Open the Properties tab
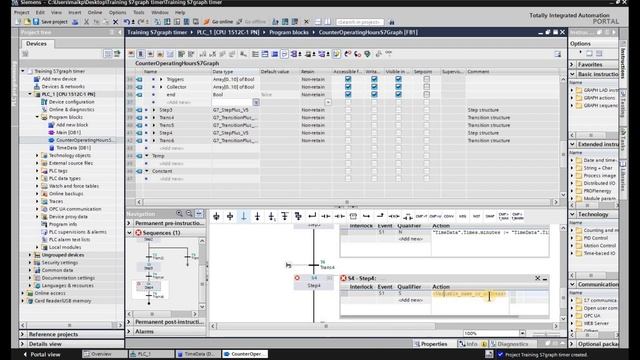The width and height of the screenshot is (640, 360). pos(431,344)
